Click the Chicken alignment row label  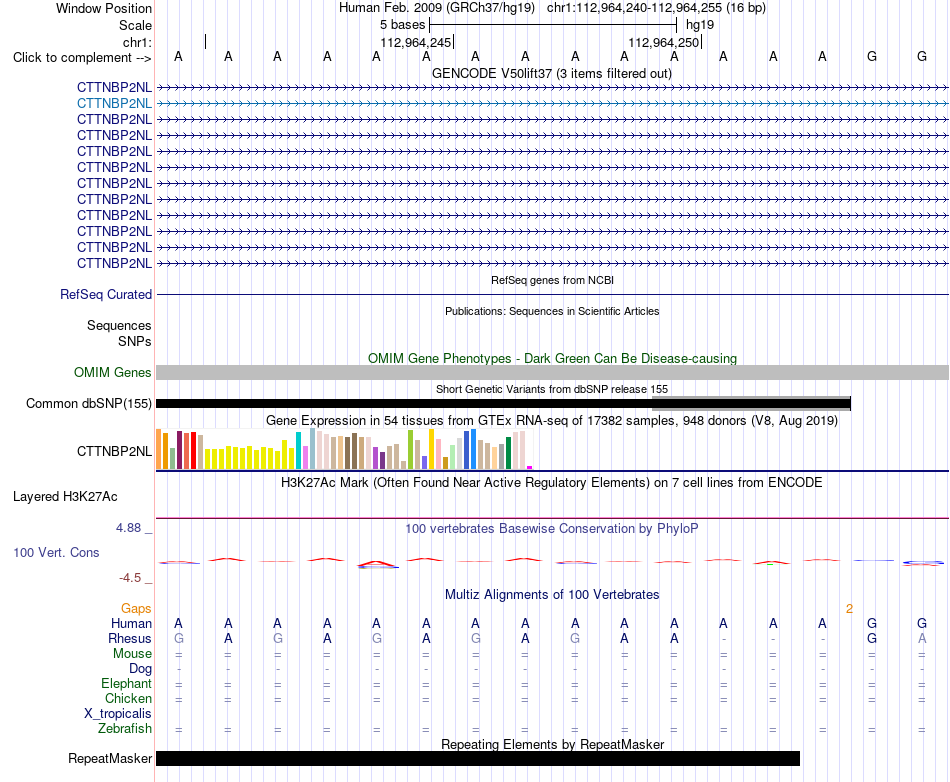(128, 698)
